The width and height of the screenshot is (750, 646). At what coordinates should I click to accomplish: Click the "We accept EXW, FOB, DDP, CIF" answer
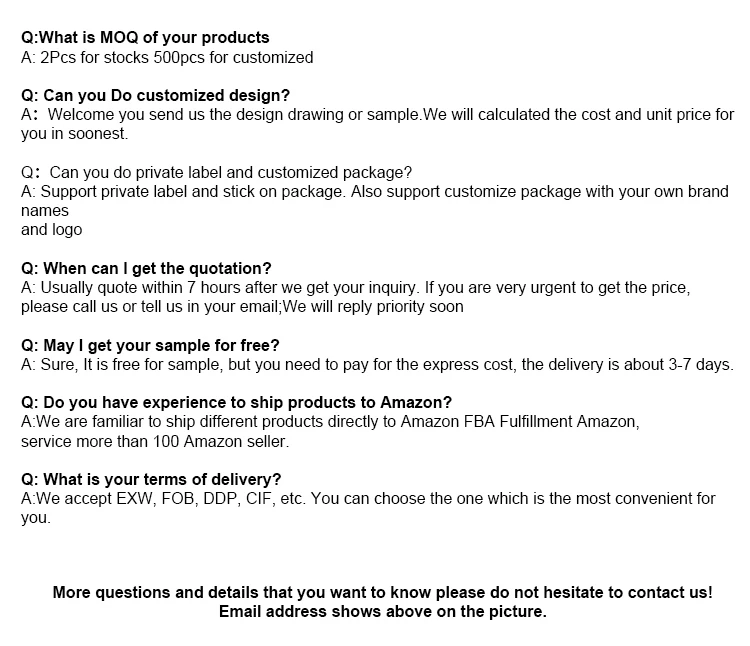(x=368, y=498)
